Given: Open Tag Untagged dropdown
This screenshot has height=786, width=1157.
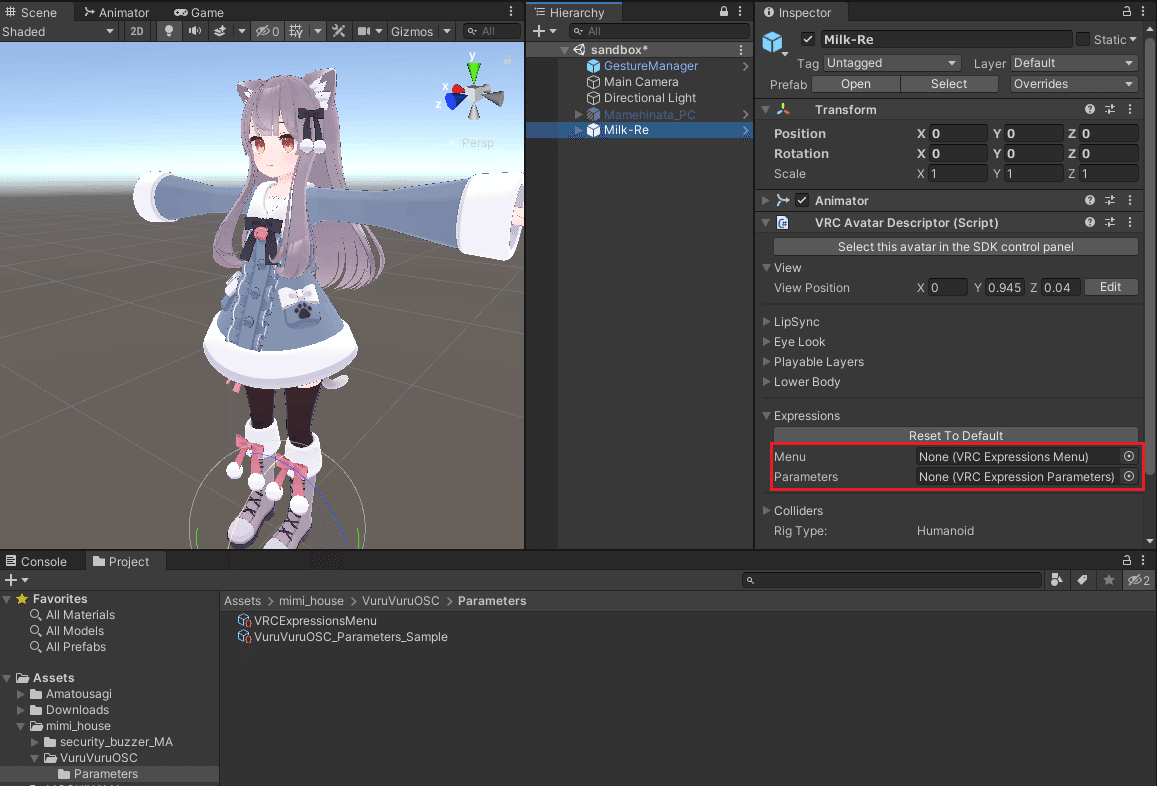Looking at the screenshot, I should 891,63.
